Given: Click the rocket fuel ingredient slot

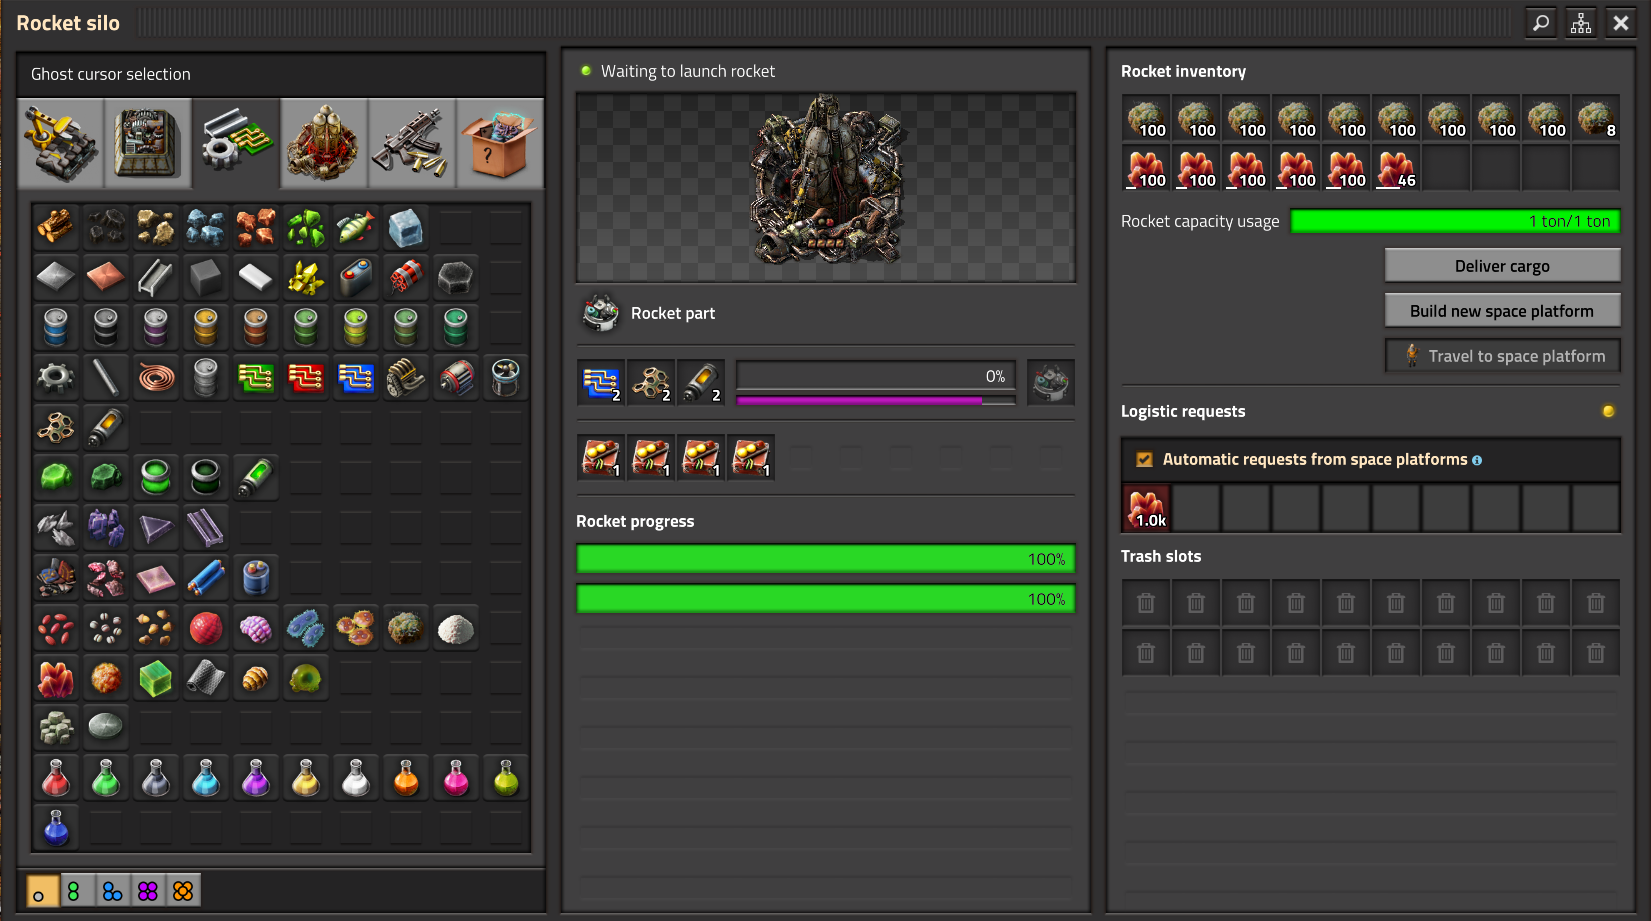Looking at the screenshot, I should click(x=701, y=382).
